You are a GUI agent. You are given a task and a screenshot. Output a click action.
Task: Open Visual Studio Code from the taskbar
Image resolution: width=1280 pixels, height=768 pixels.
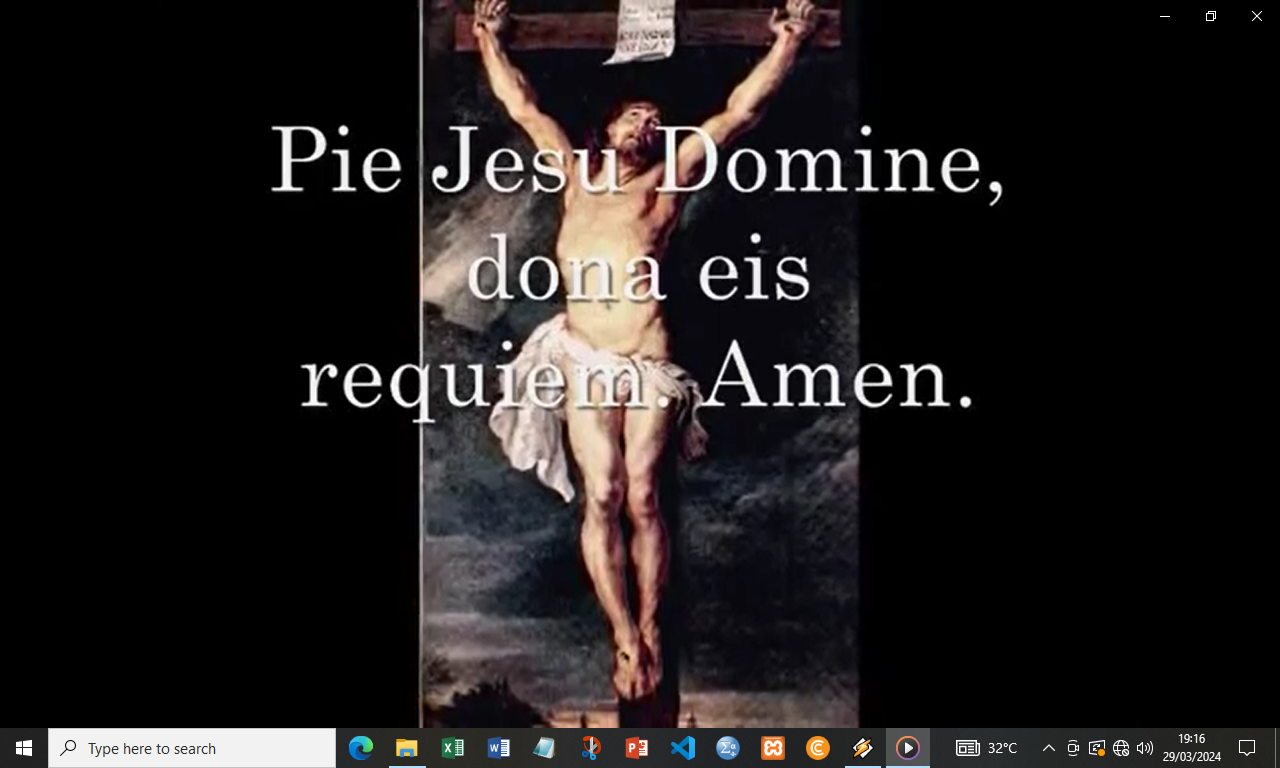click(682, 748)
